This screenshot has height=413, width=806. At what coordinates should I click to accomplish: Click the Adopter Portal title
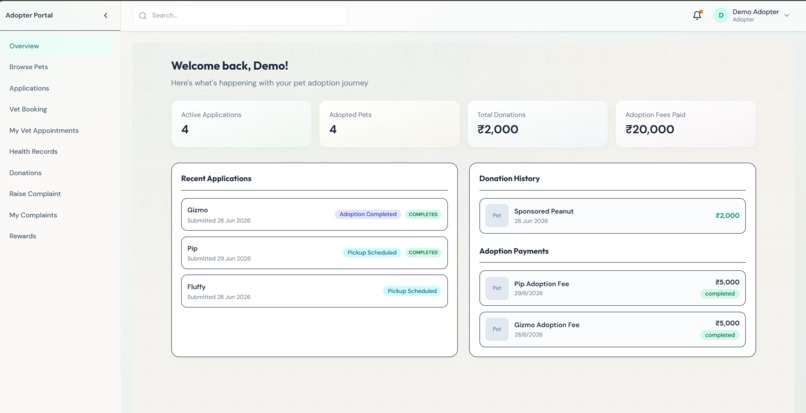29,15
